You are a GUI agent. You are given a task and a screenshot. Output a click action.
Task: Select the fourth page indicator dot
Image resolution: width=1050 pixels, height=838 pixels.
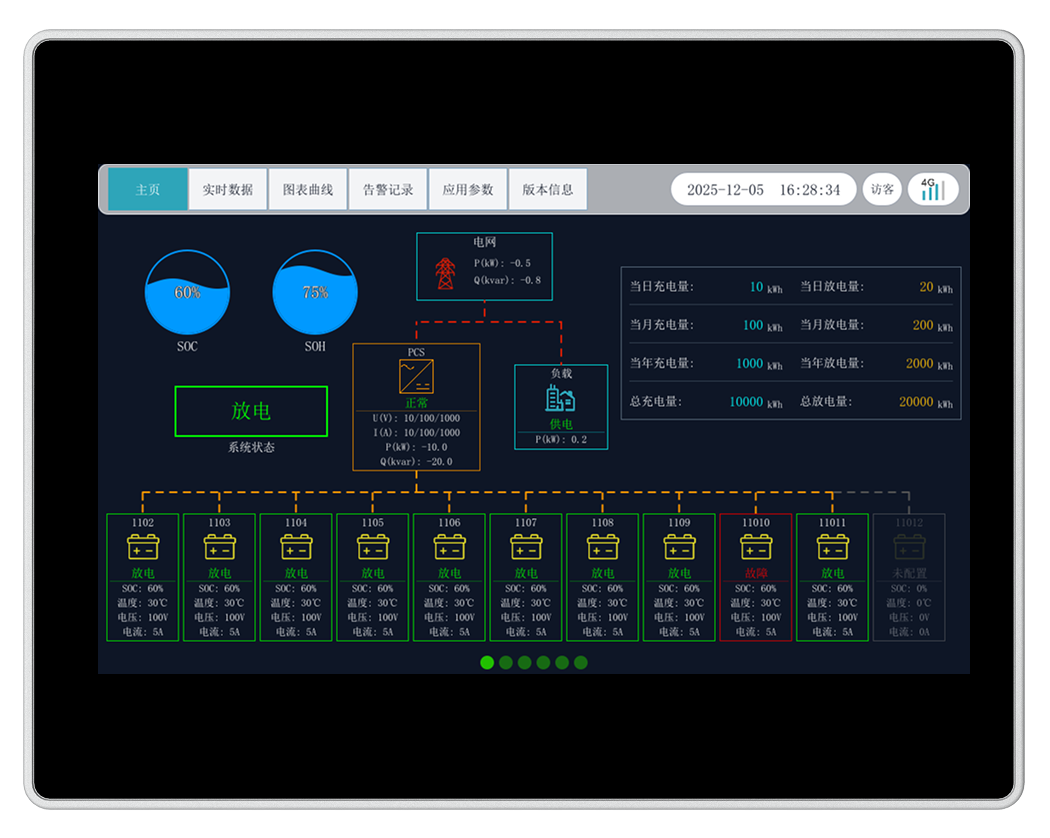(544, 662)
